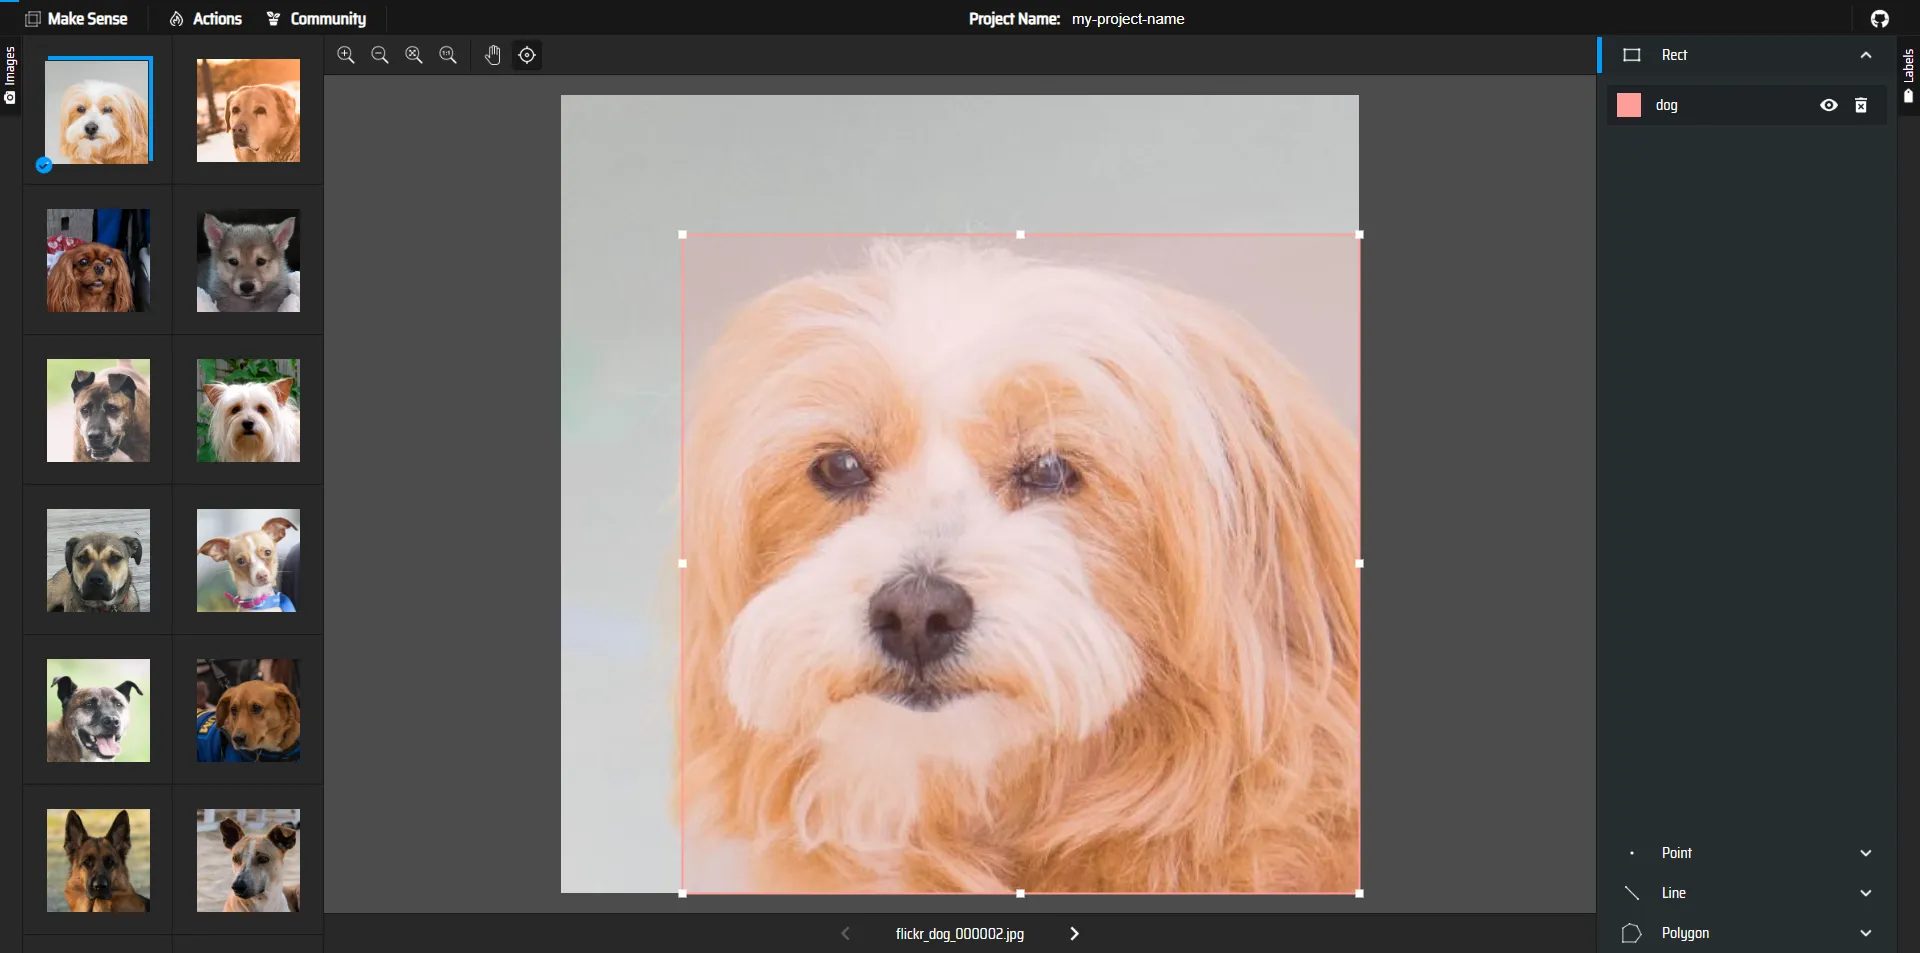Go to the previous image arrow
This screenshot has height=953, width=1920.
coord(845,933)
